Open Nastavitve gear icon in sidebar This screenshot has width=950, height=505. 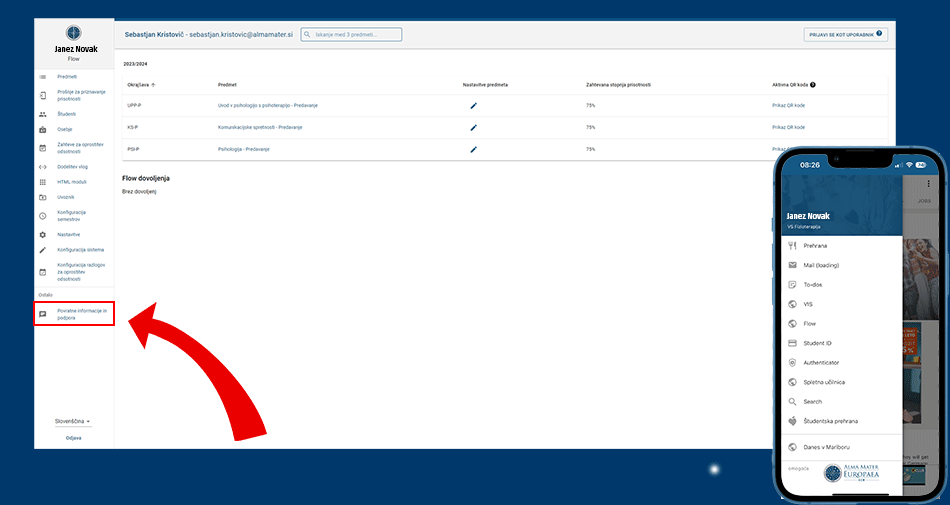pos(42,234)
